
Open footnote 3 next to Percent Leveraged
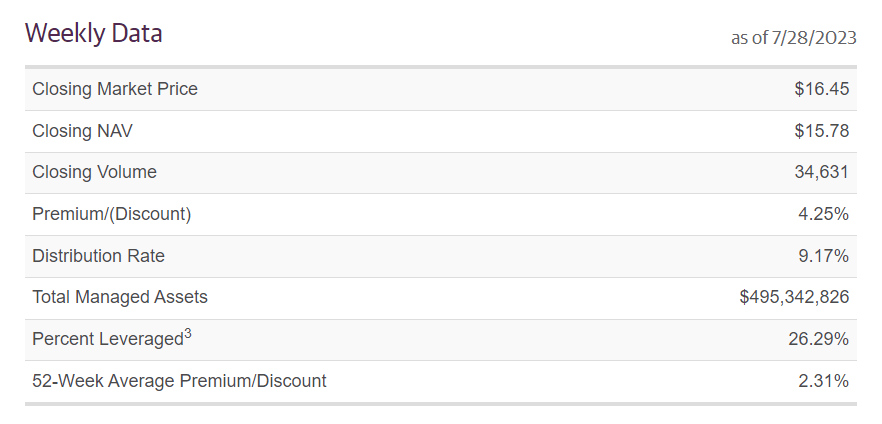(x=187, y=334)
